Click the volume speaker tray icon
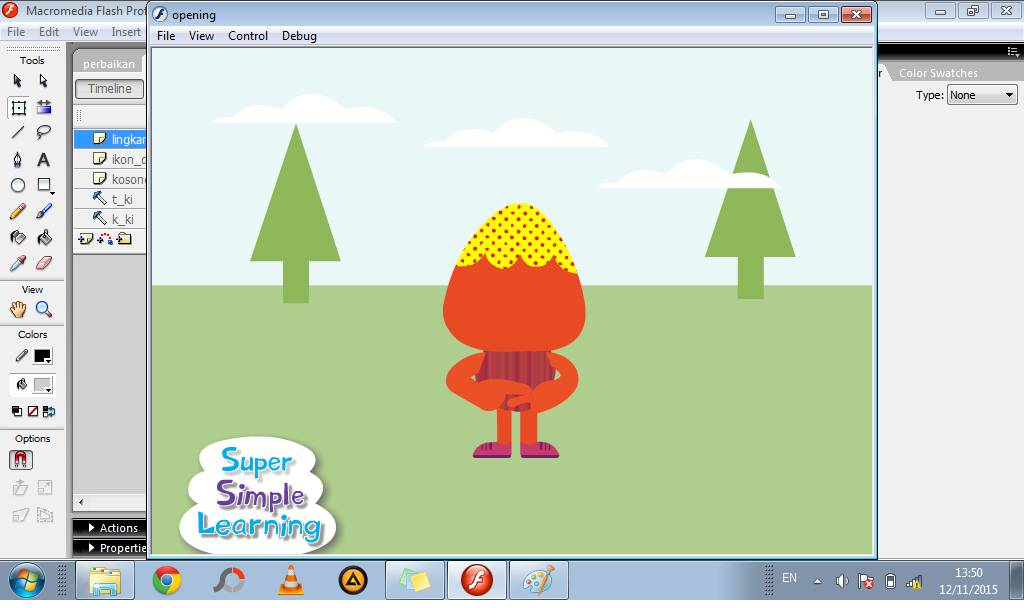 842,581
